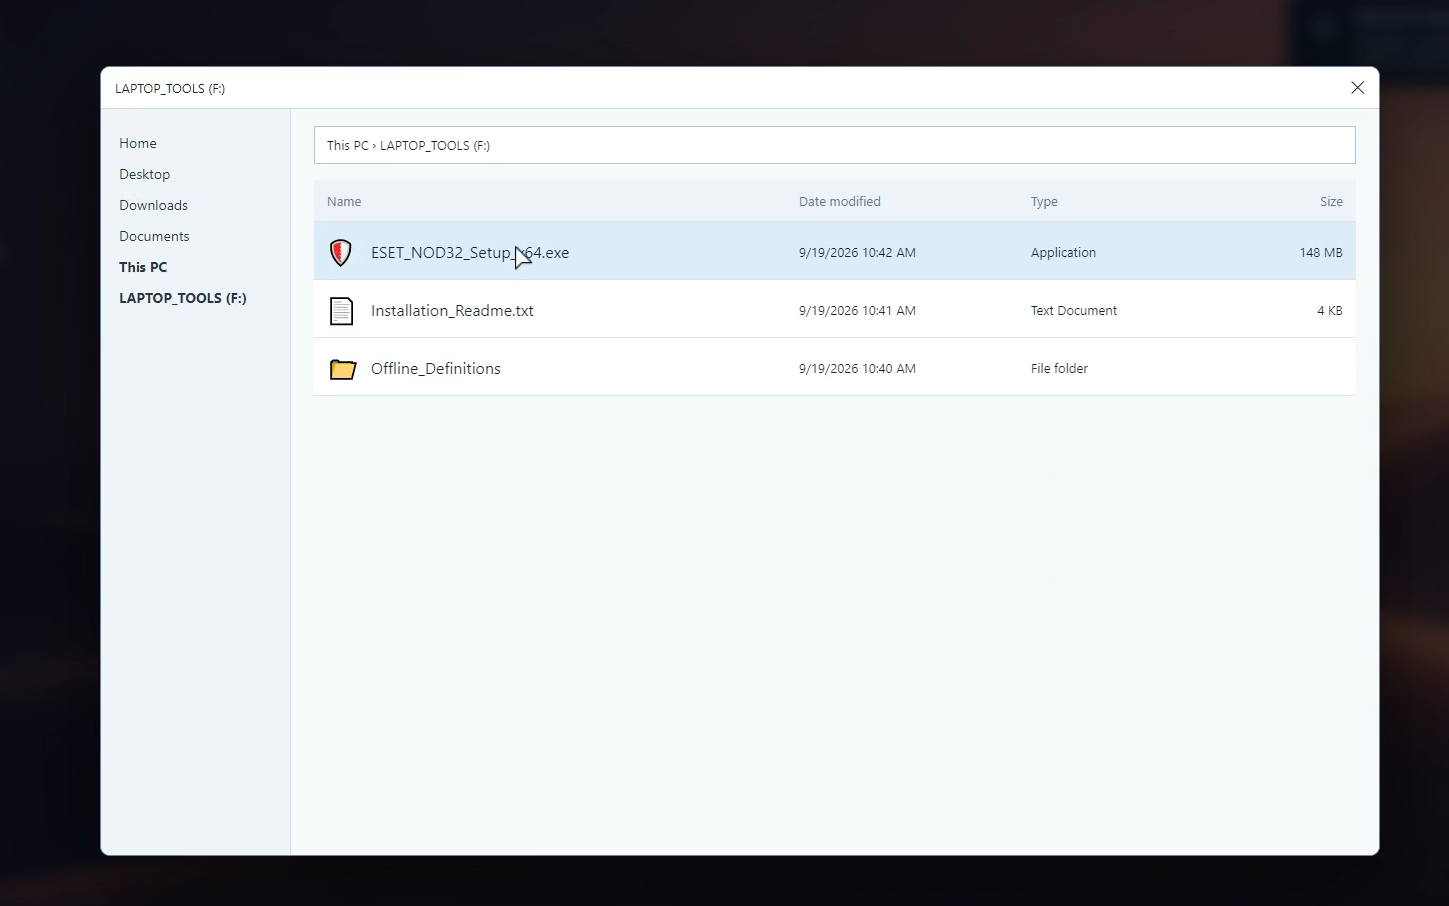Click the yellow folder icon for Offline_Definitions
The image size is (1449, 906).
click(342, 369)
